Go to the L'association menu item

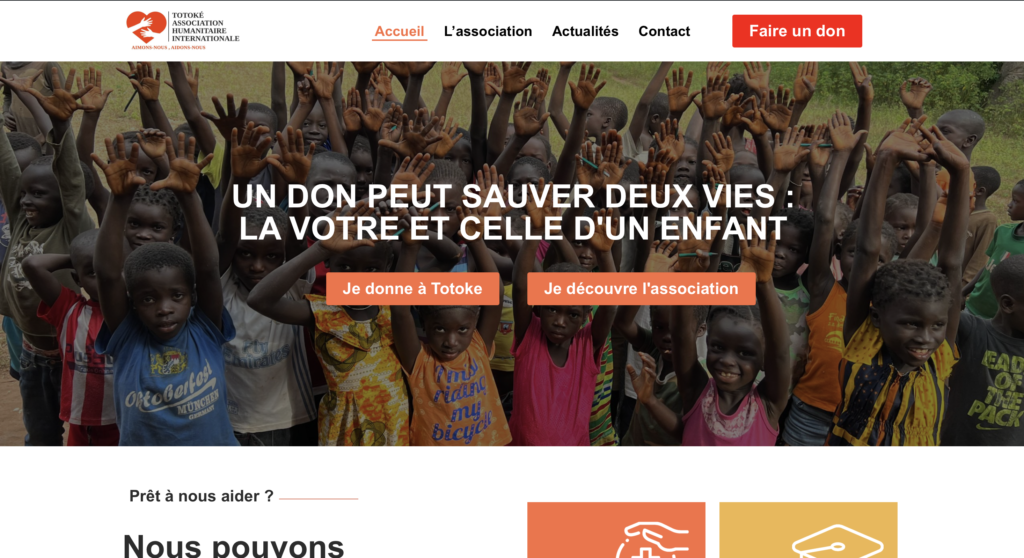pos(488,31)
